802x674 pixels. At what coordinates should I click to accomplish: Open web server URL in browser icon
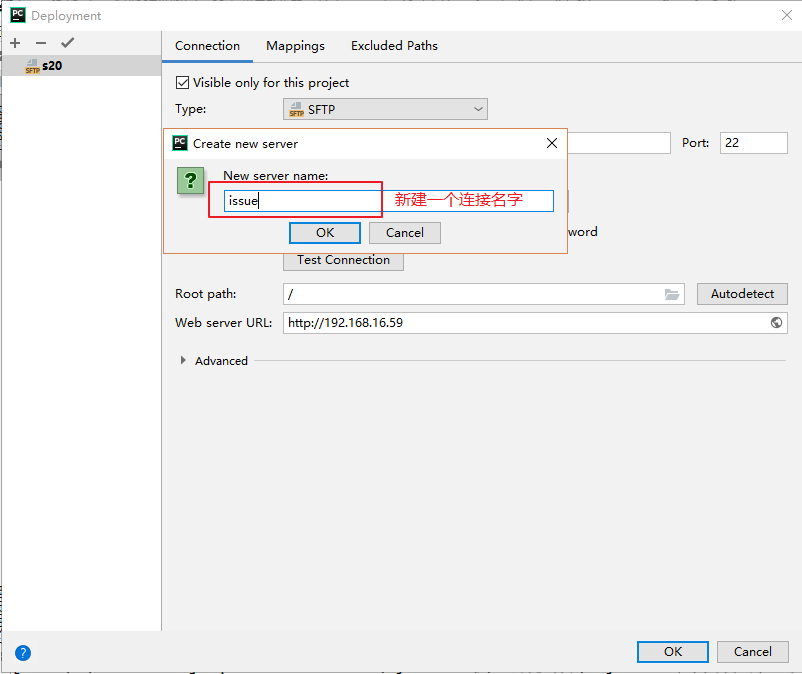point(776,323)
